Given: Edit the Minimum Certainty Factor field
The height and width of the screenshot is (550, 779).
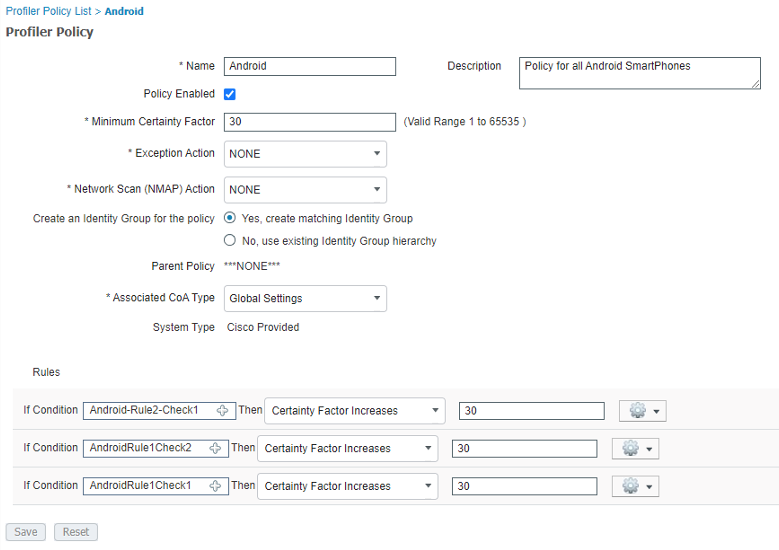Looking at the screenshot, I should coord(310,122).
